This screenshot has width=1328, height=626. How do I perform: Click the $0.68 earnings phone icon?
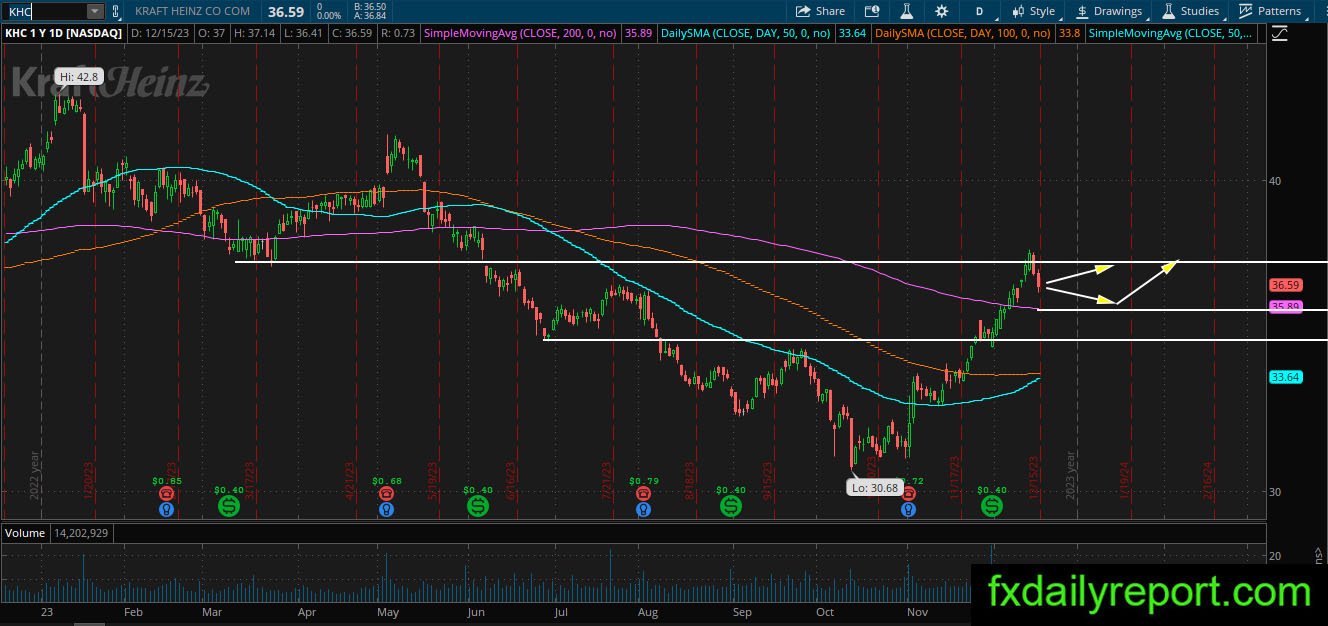pyautogui.click(x=386, y=494)
